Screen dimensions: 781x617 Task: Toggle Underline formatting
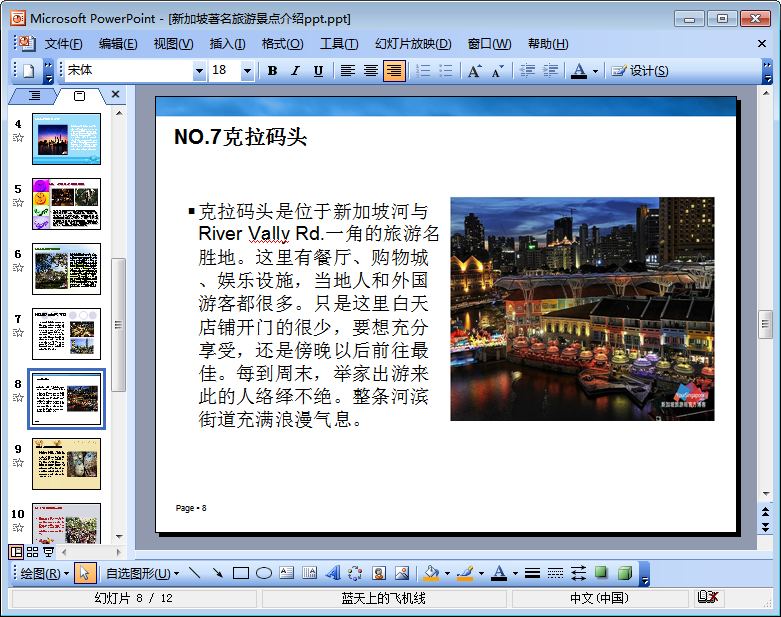tap(318, 71)
